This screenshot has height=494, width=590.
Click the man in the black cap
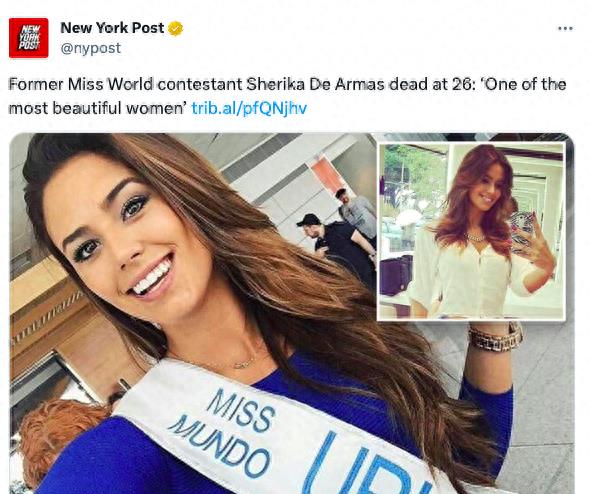[x=335, y=245]
